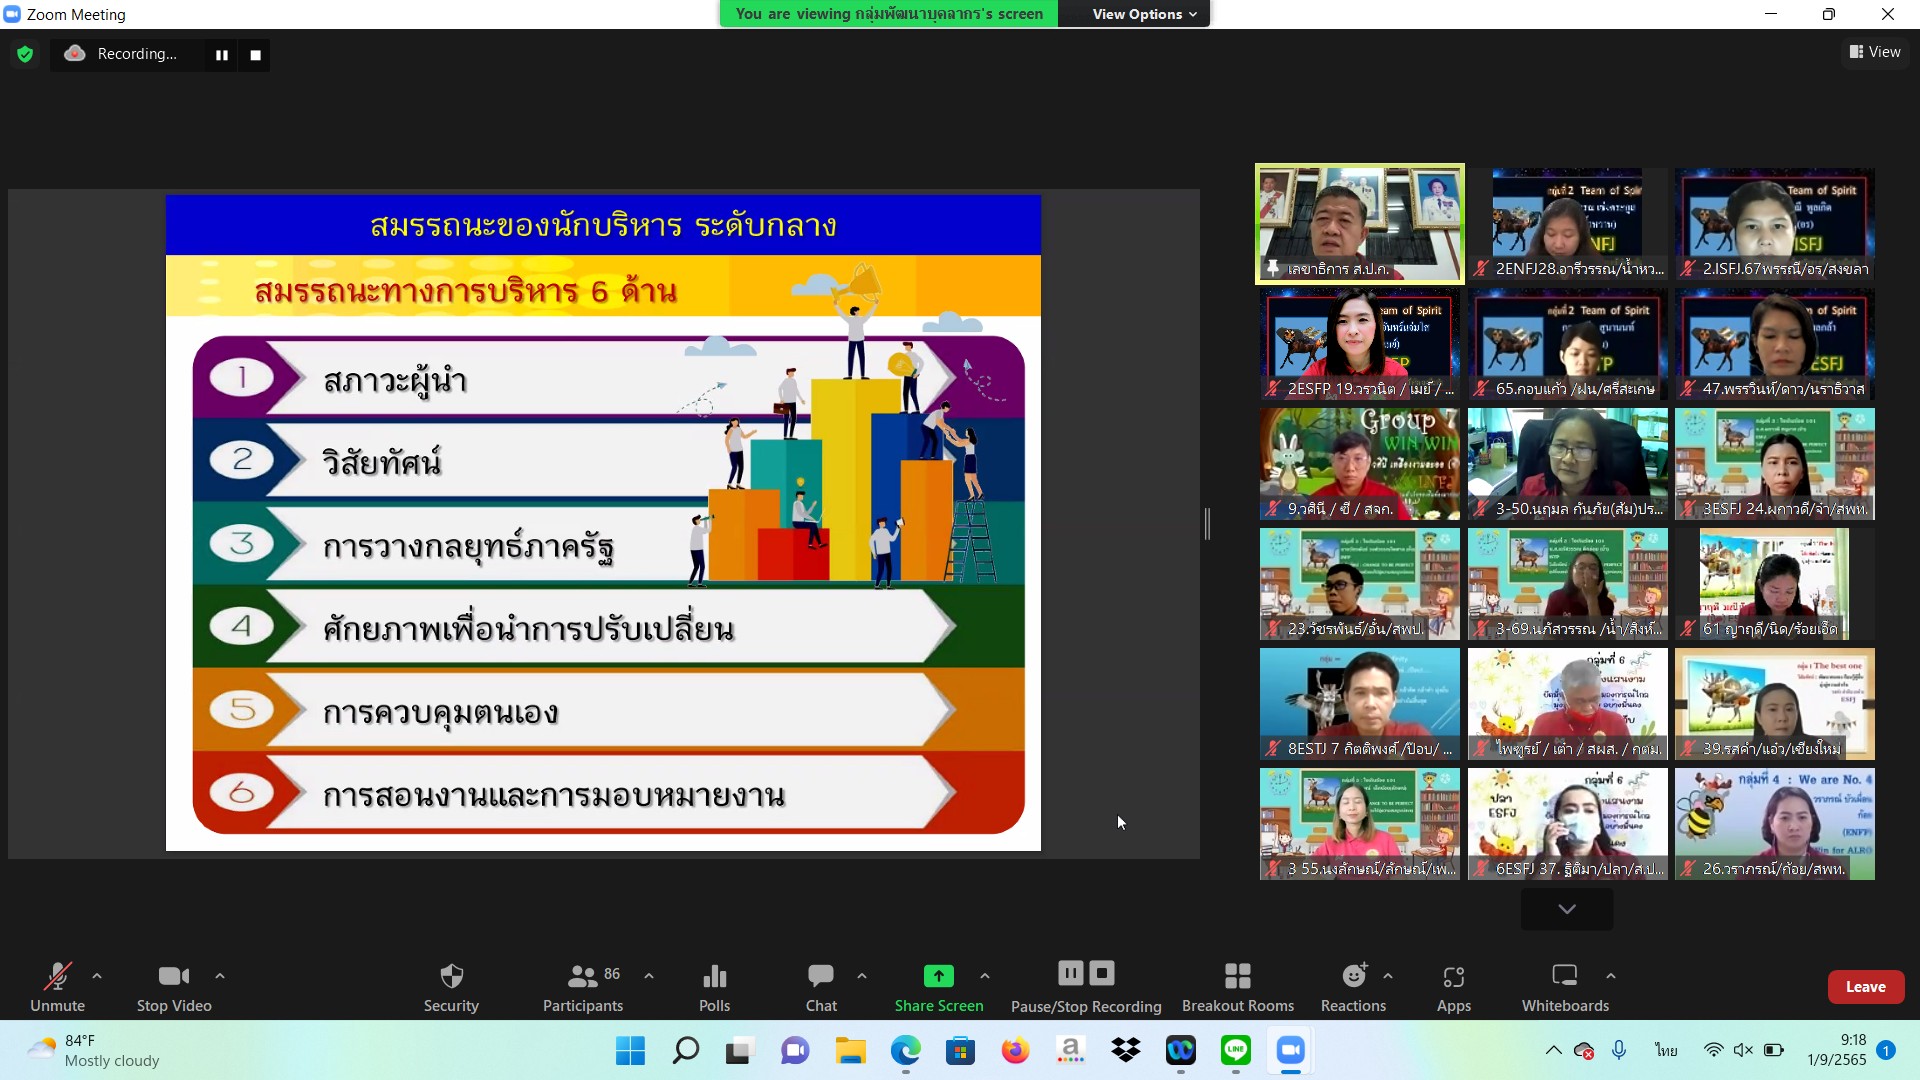Click the divider handle beside the gallery

pos(1207,523)
